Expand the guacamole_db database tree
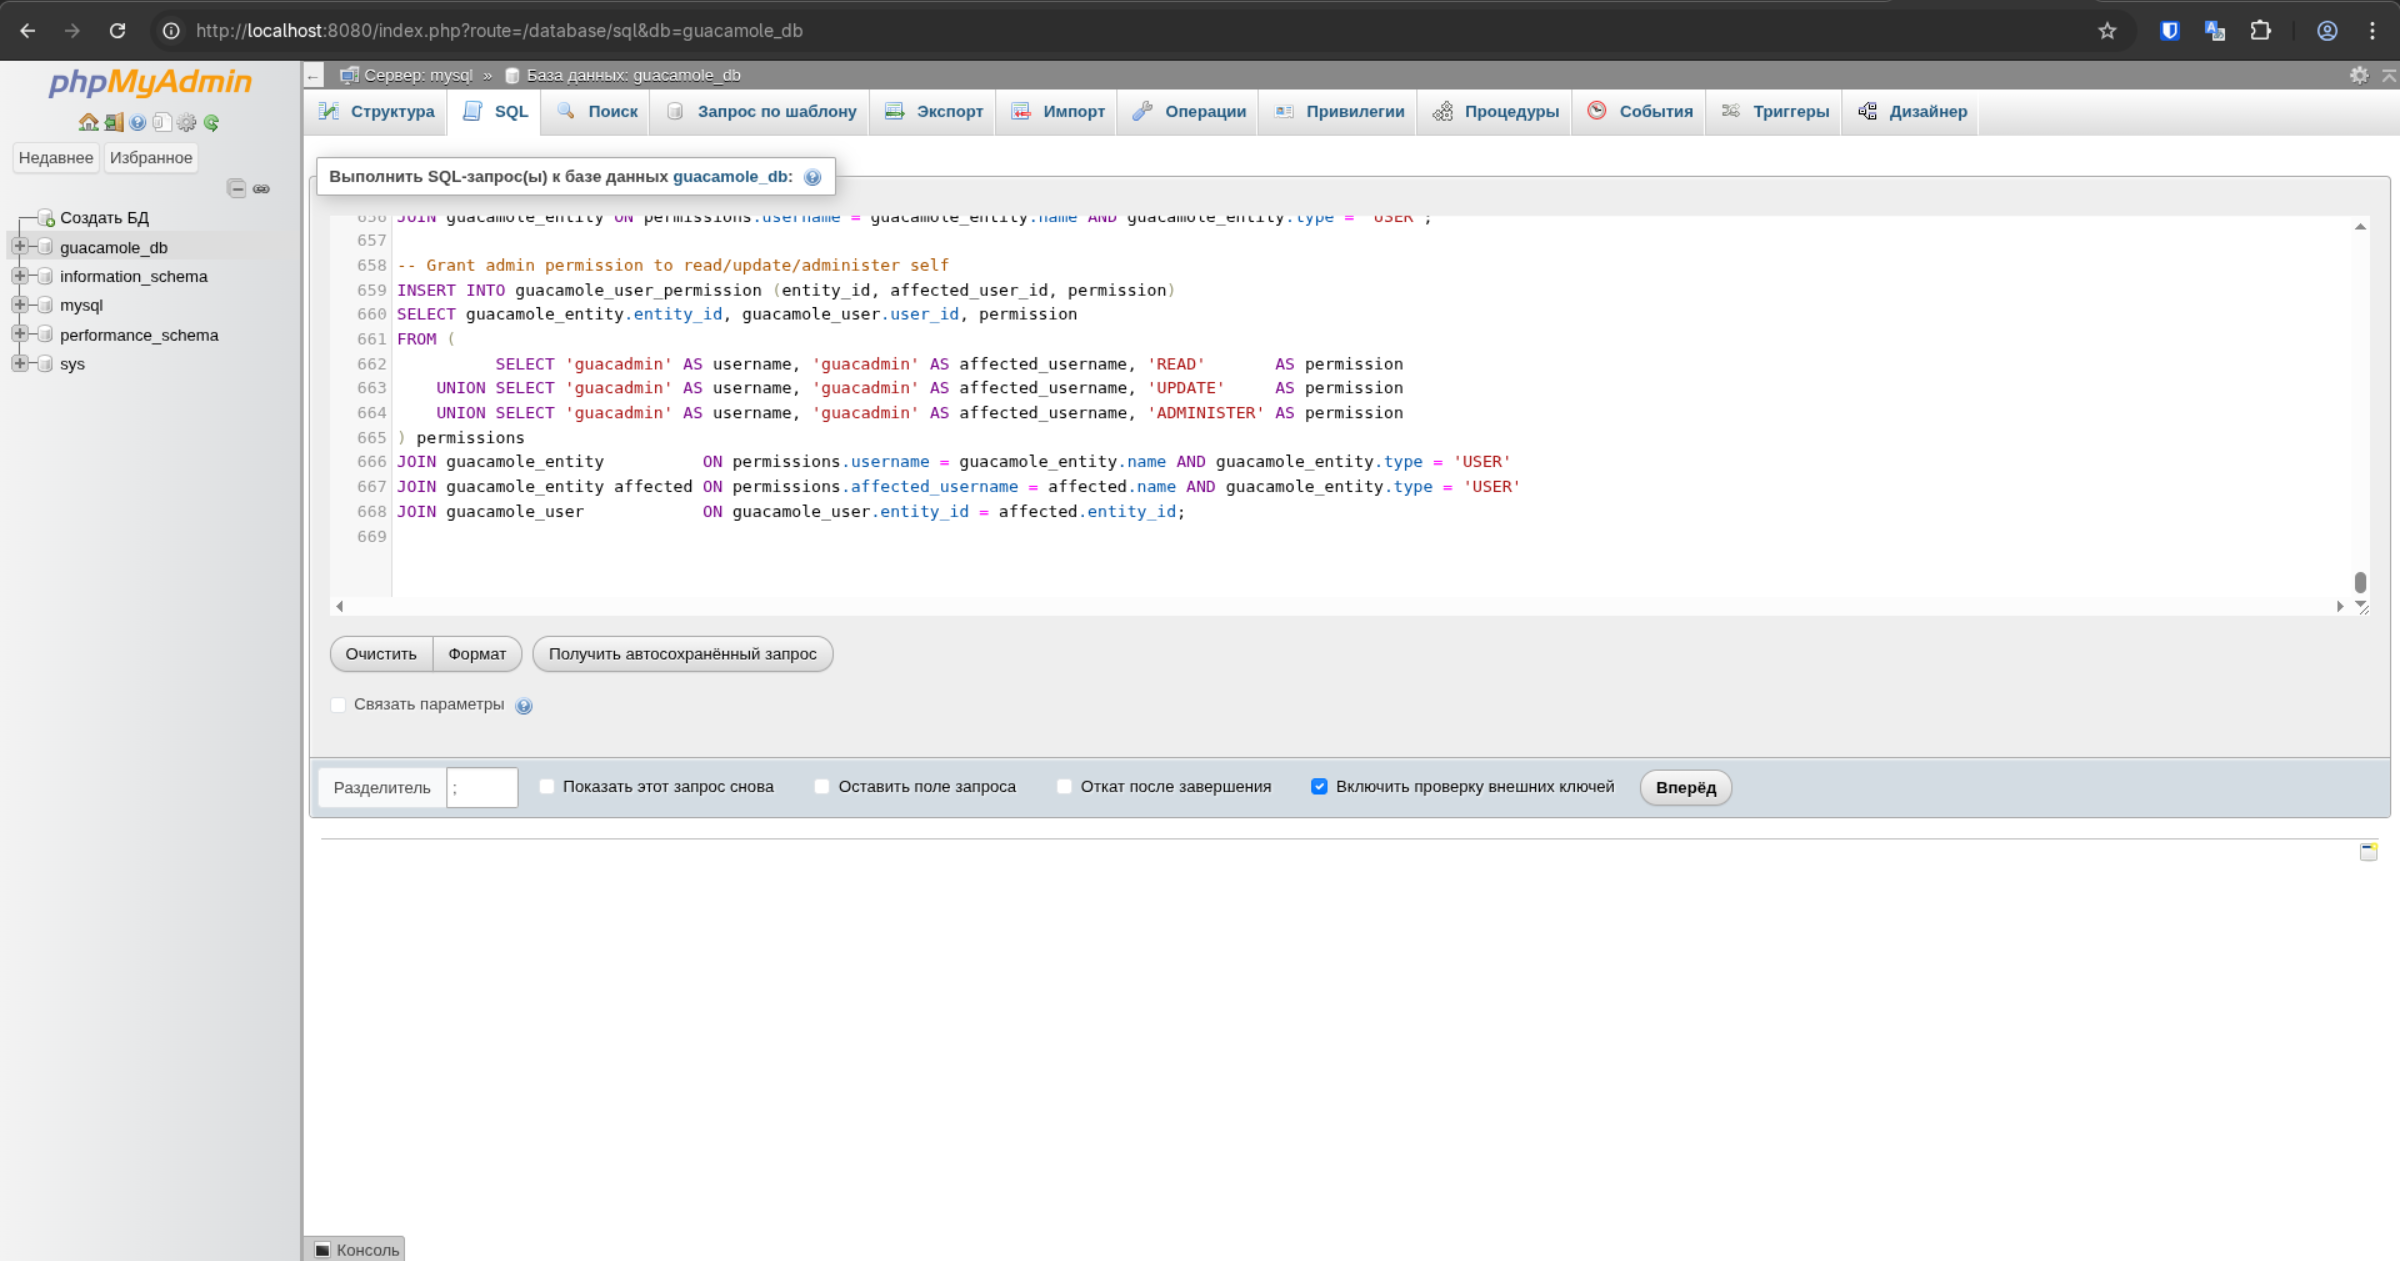This screenshot has height=1261, width=2400. (x=19, y=246)
